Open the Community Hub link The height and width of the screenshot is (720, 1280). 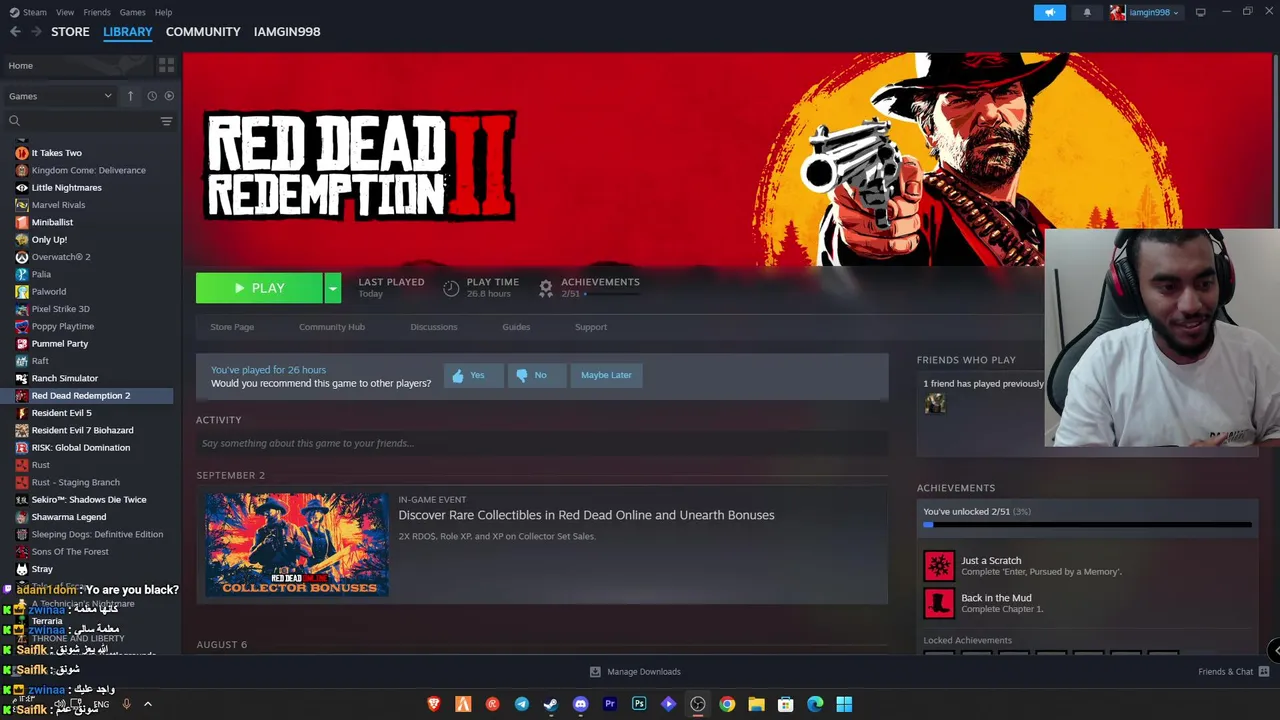click(x=332, y=327)
